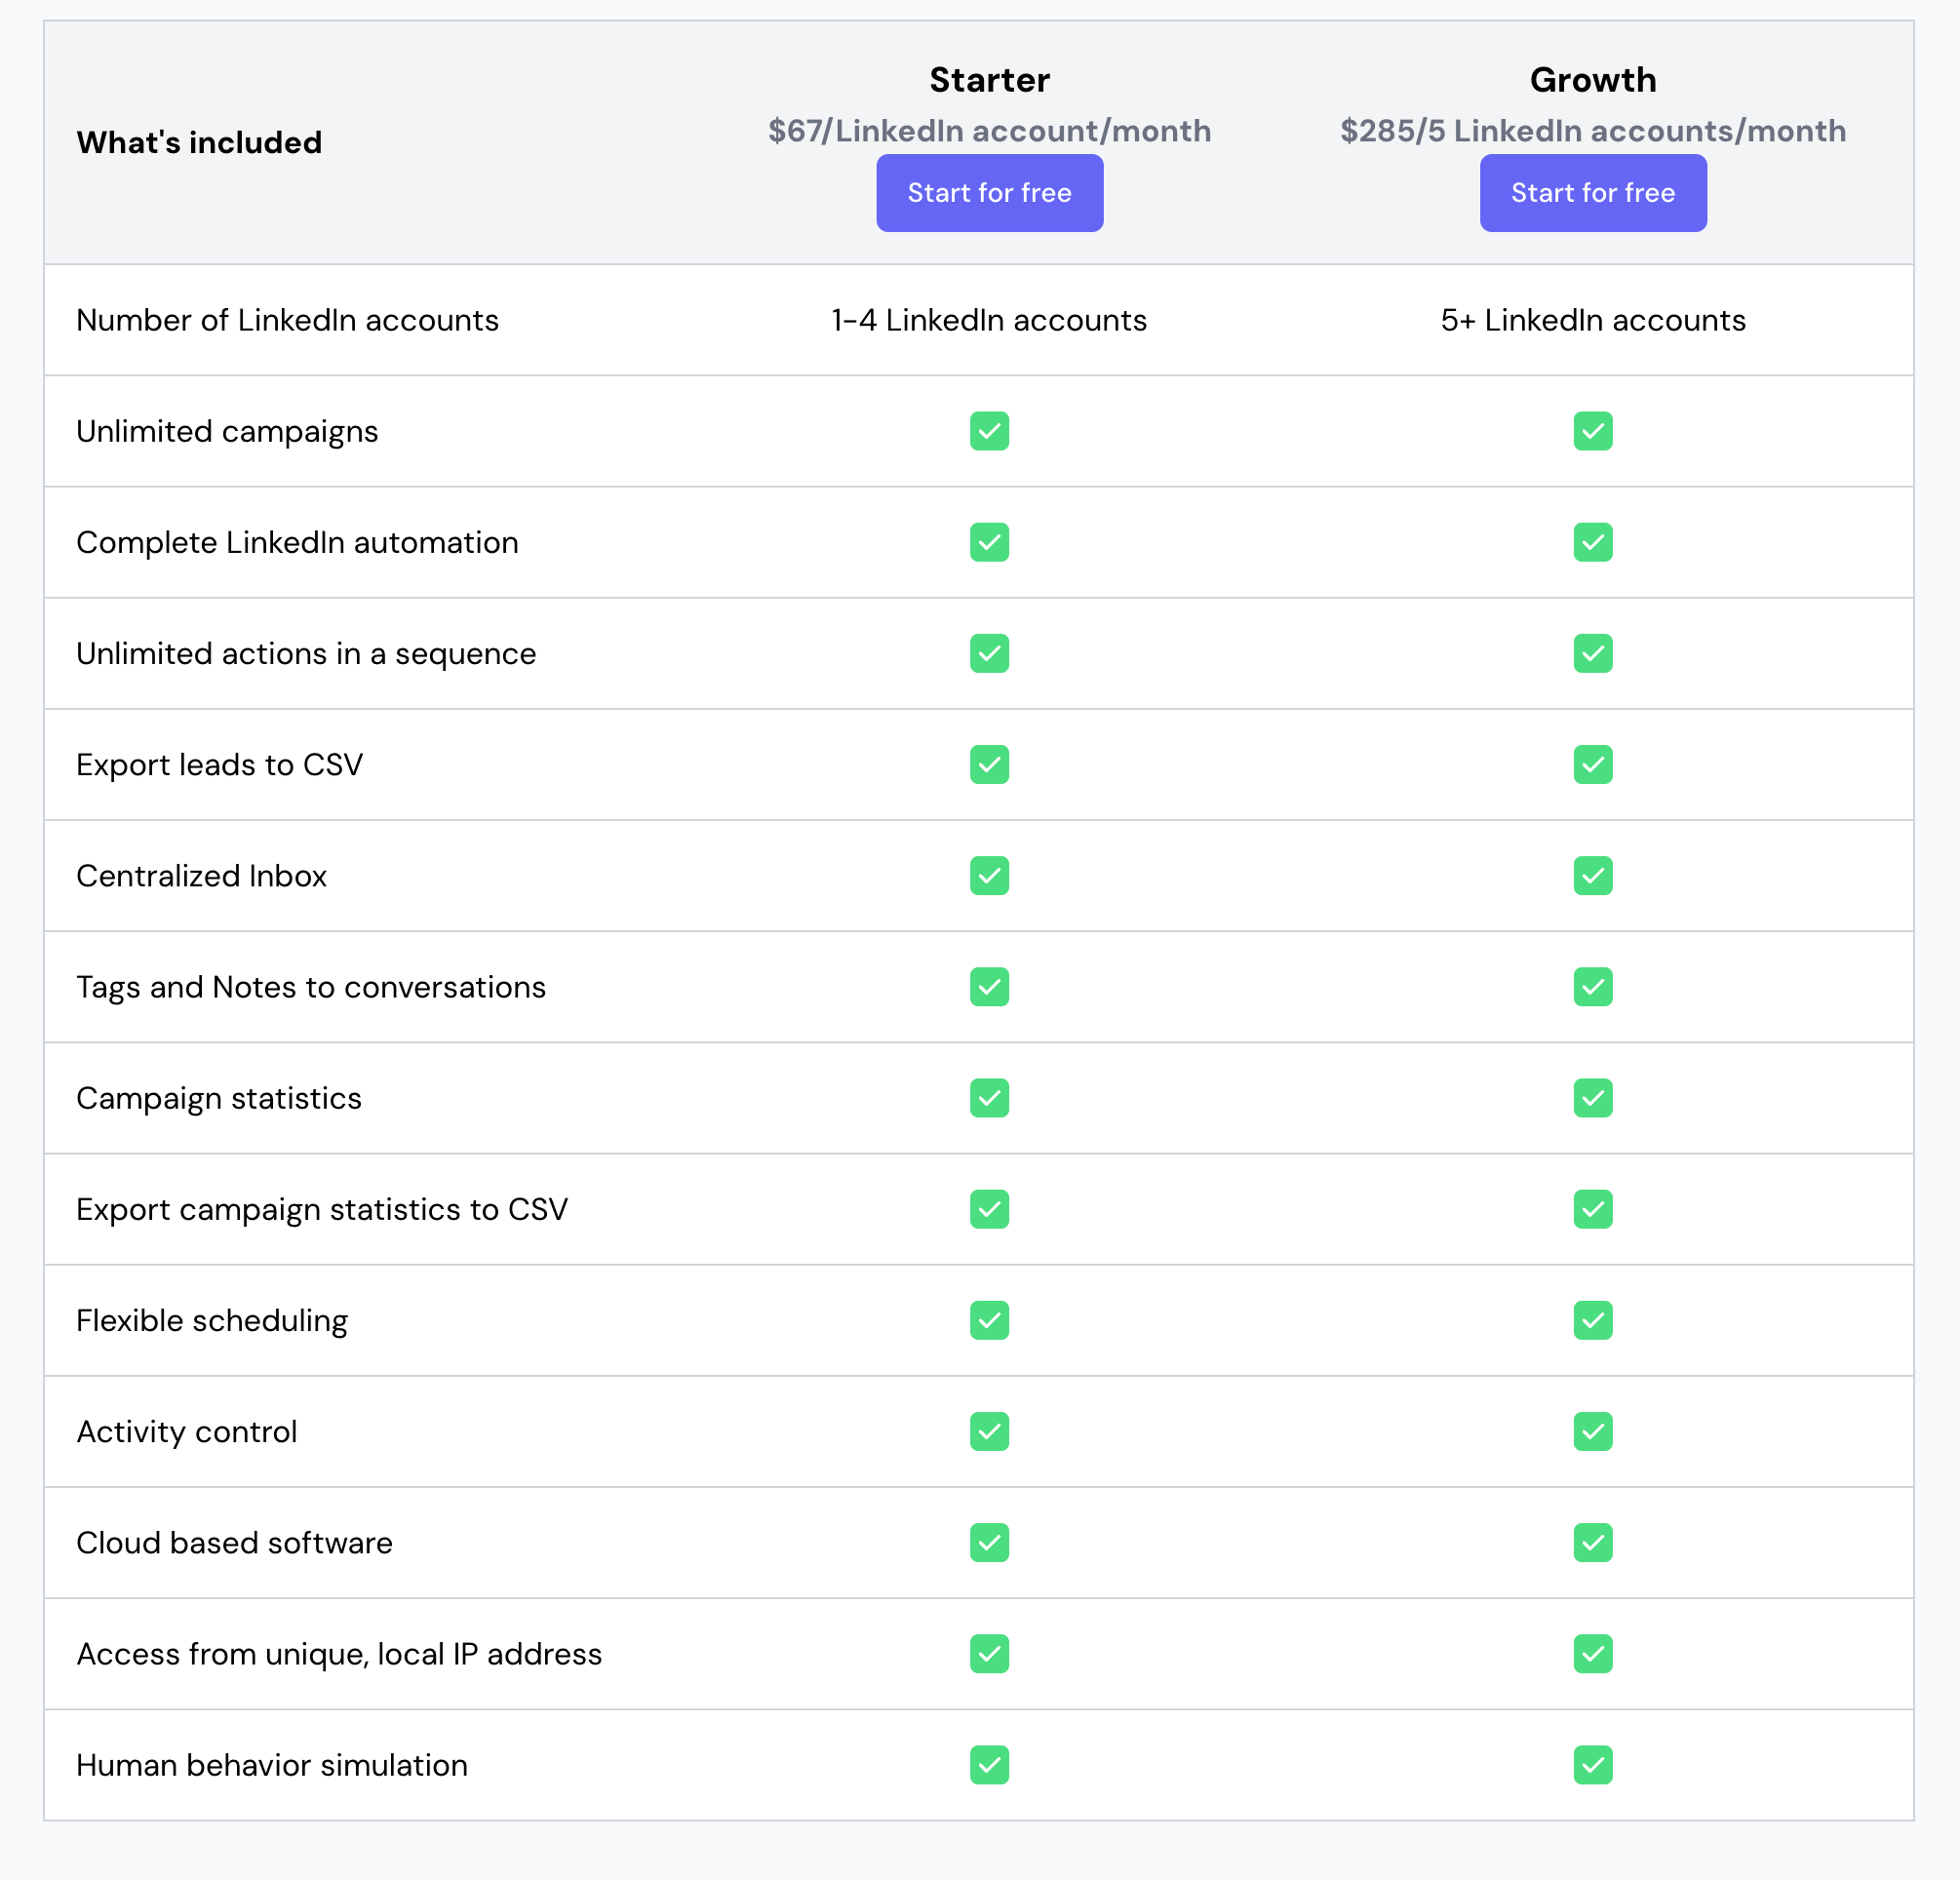Click Starter checkmark for Activity control
This screenshot has height=1880, width=1960.
click(989, 1431)
